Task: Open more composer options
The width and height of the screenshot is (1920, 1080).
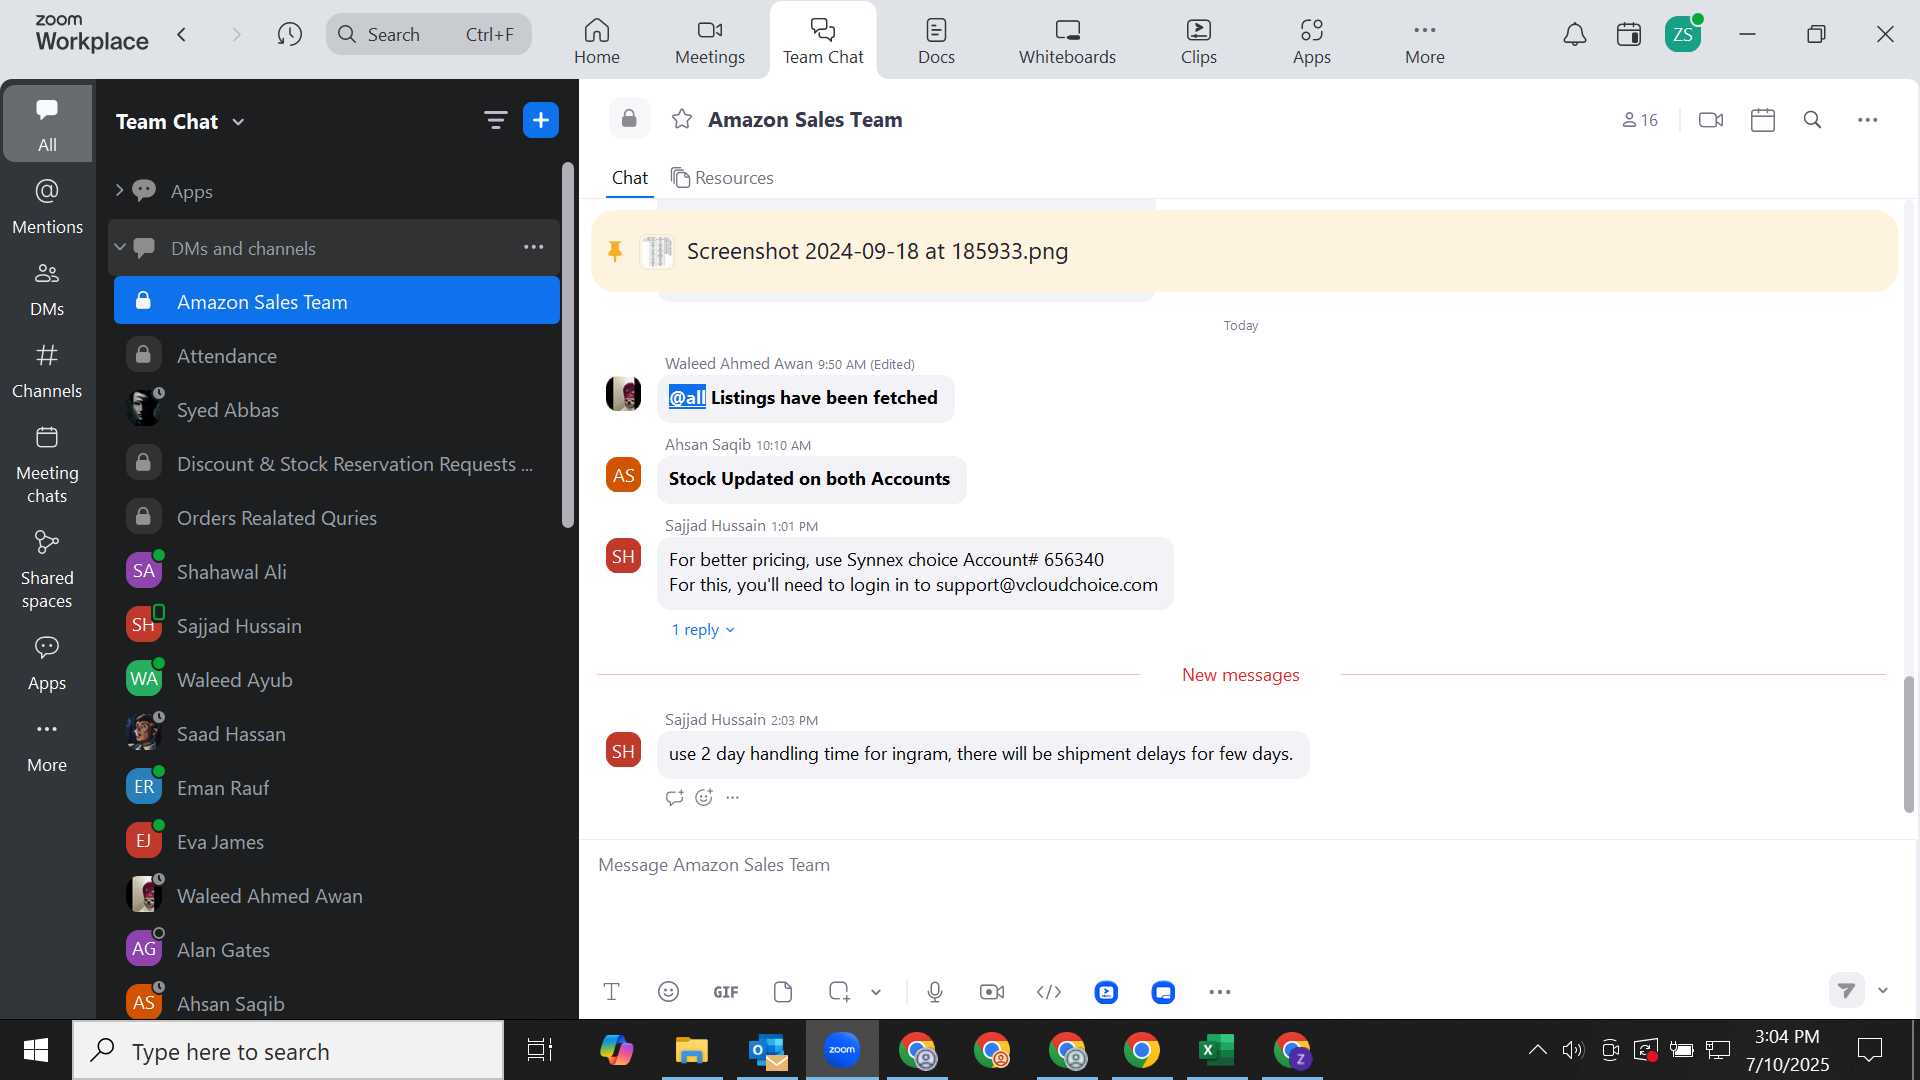Action: [x=1220, y=992]
